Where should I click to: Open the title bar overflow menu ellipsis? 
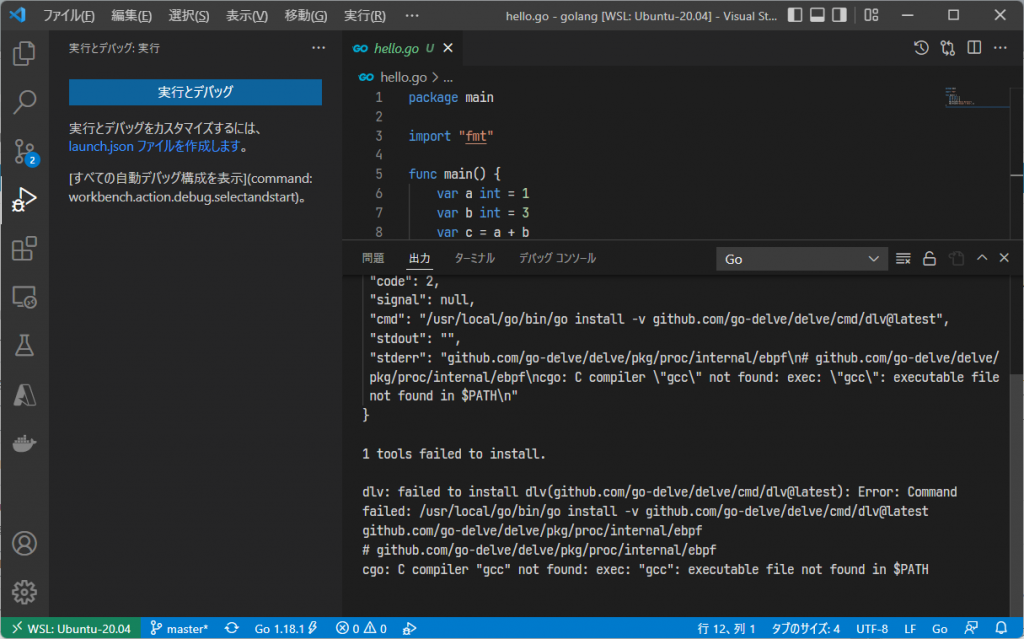pyautogui.click(x=412, y=15)
